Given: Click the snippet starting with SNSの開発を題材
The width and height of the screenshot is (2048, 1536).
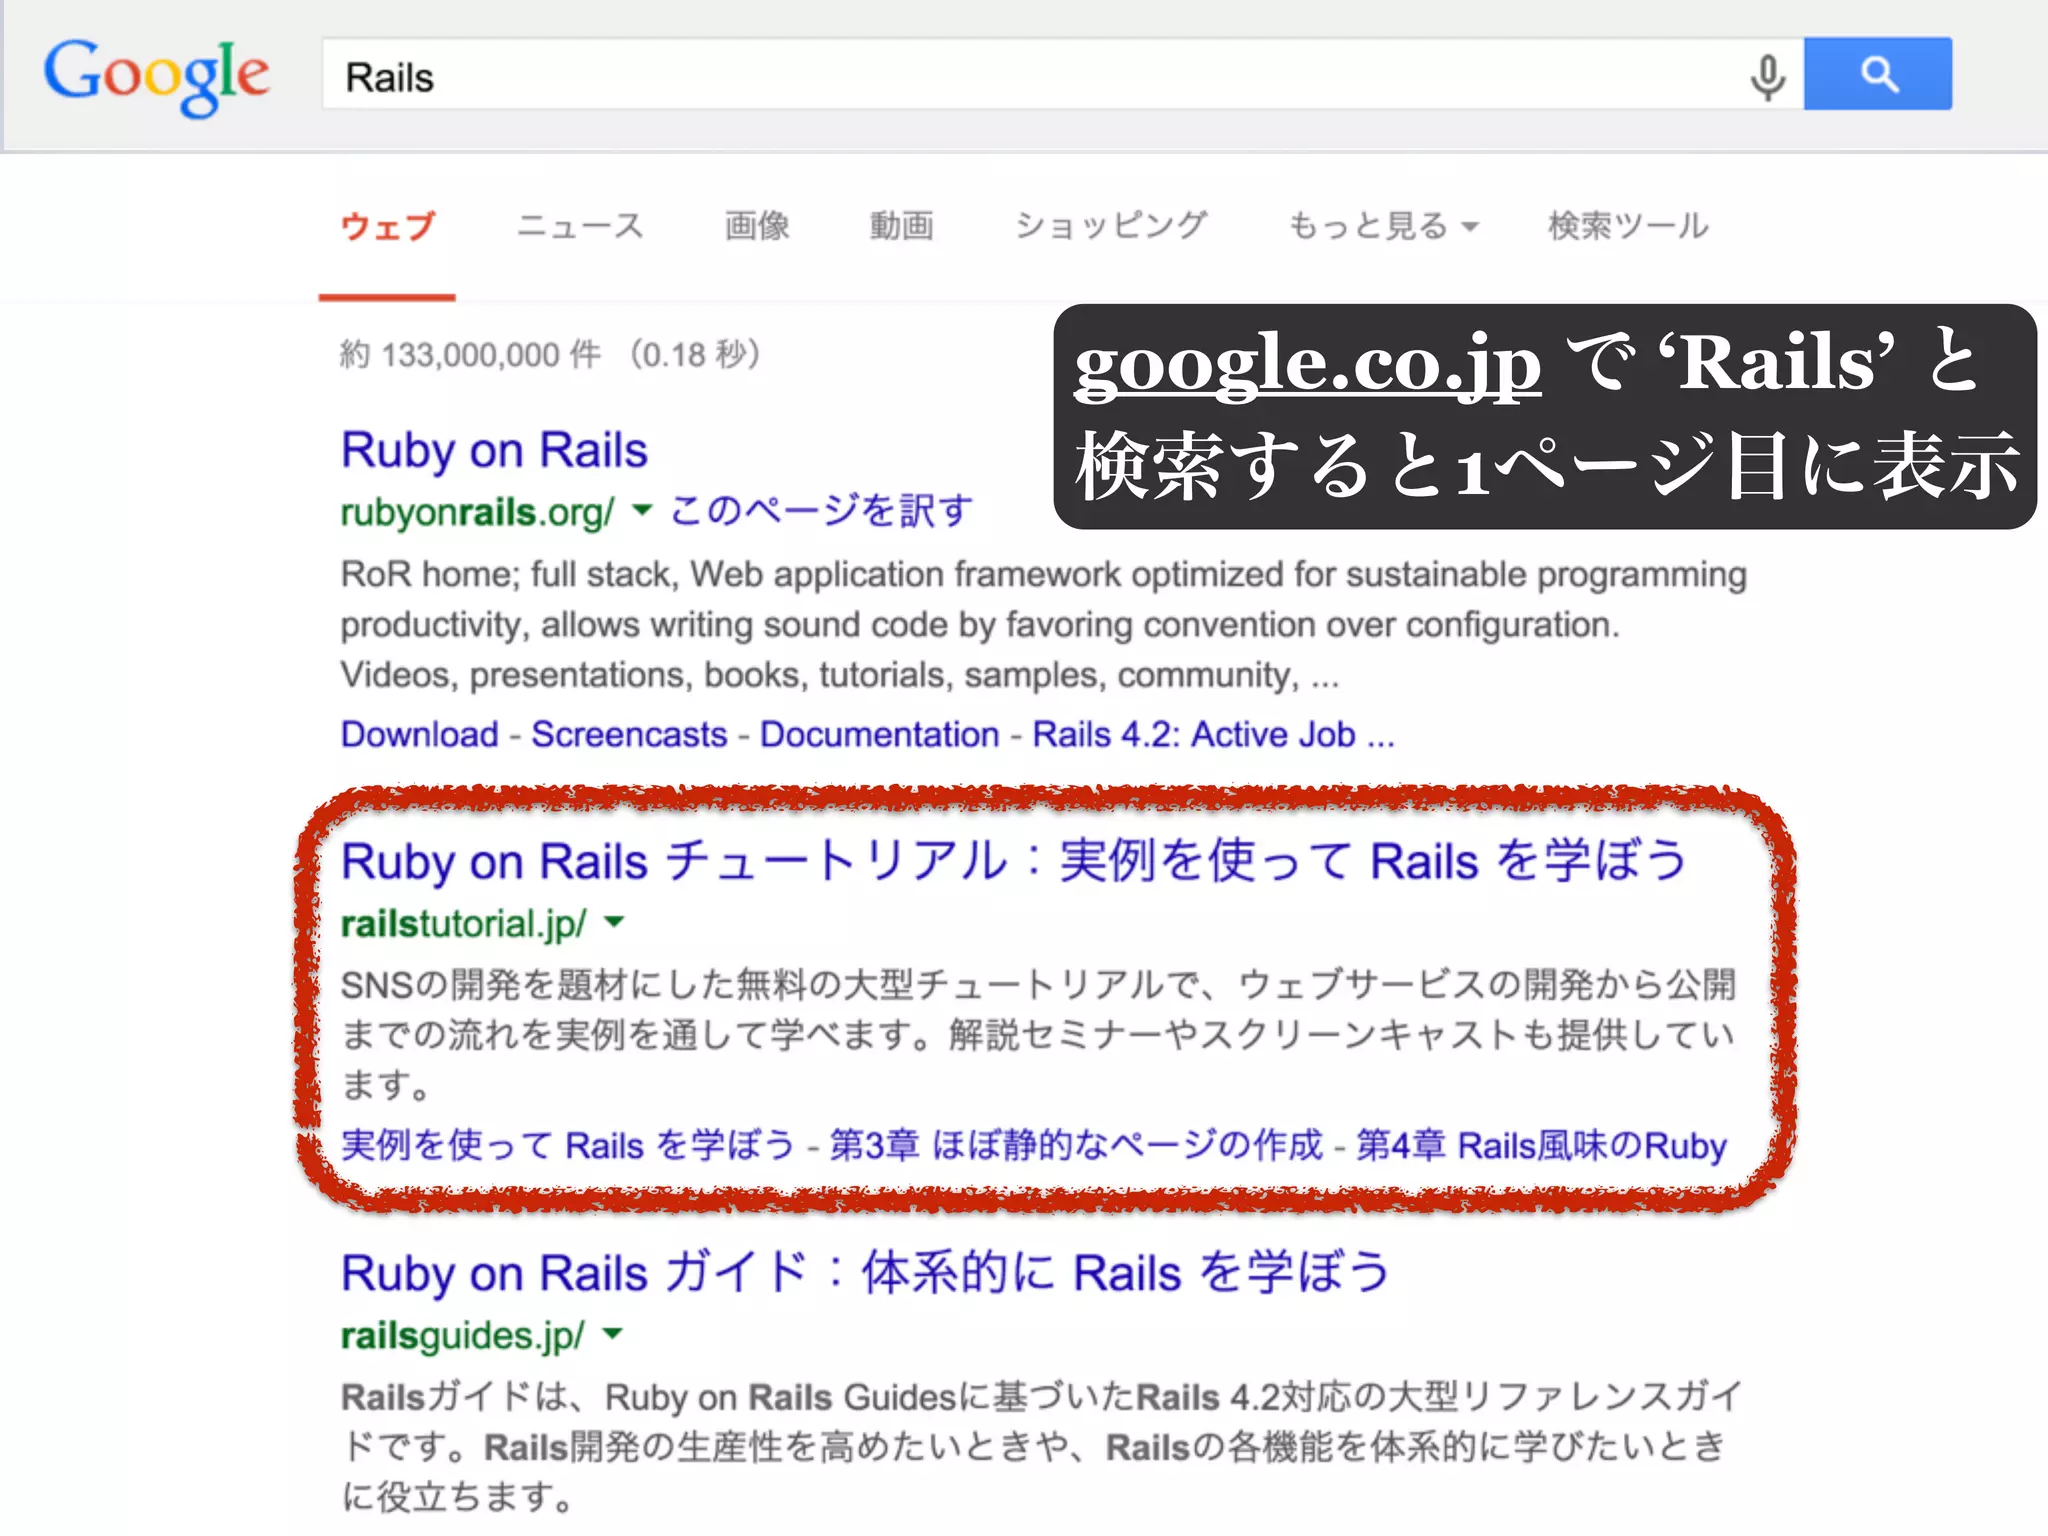Looking at the screenshot, I should point(1038,1035).
